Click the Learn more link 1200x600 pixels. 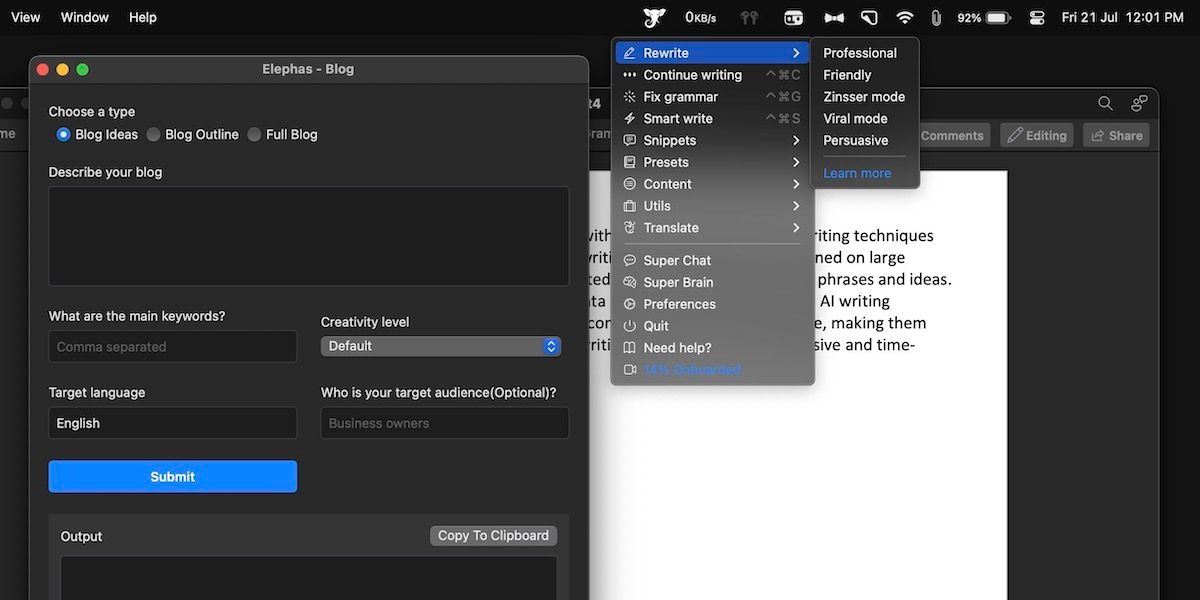pos(857,173)
